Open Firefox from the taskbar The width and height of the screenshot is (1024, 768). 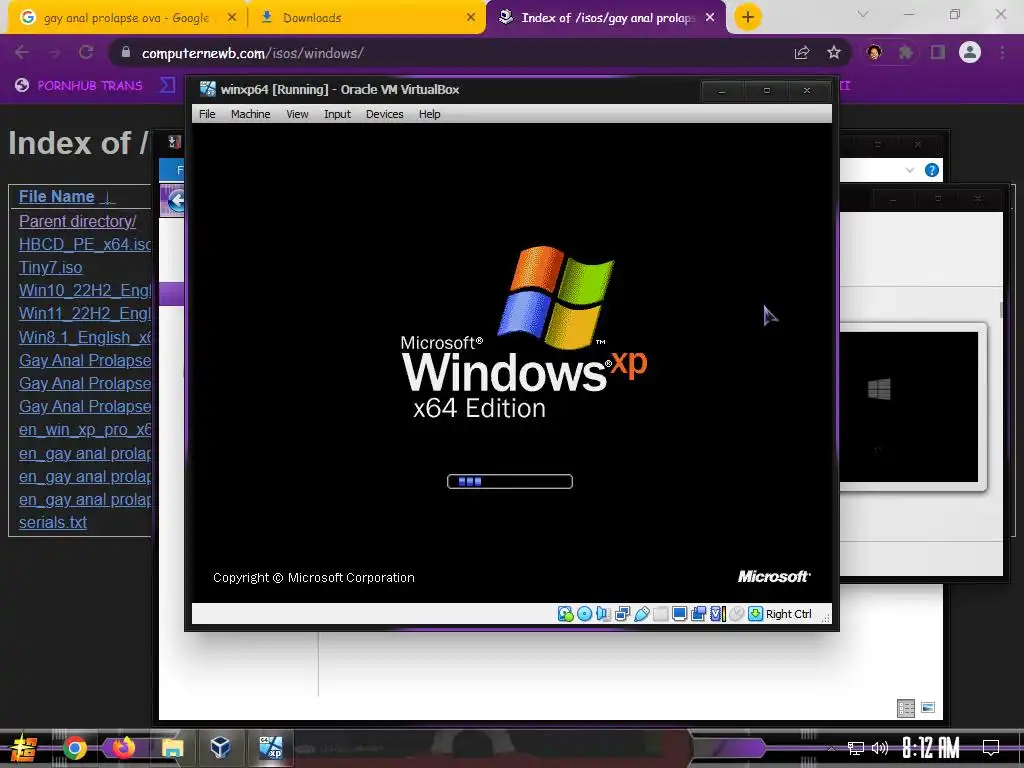click(123, 748)
